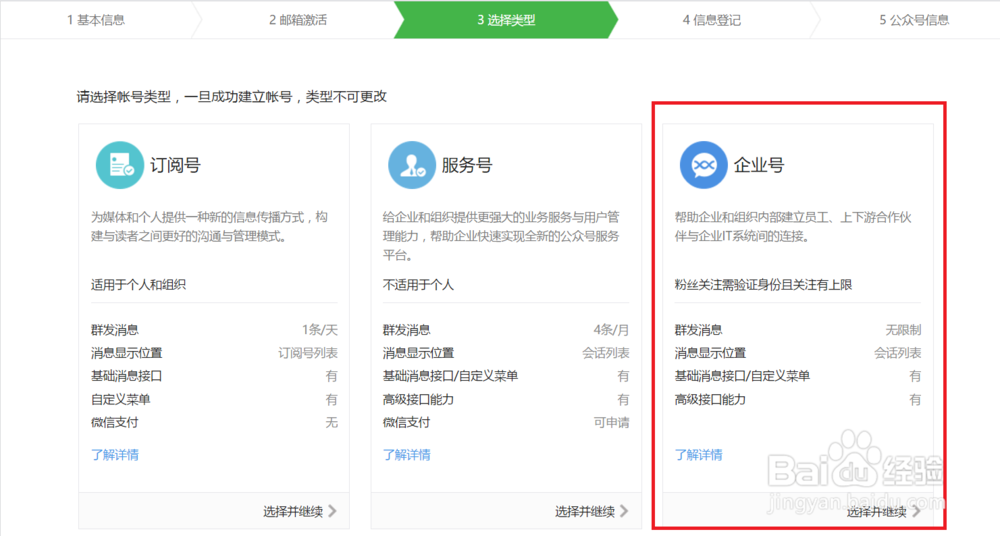
Task: Click 微信支付 value 可申请 in 服务号
Action: [x=612, y=422]
